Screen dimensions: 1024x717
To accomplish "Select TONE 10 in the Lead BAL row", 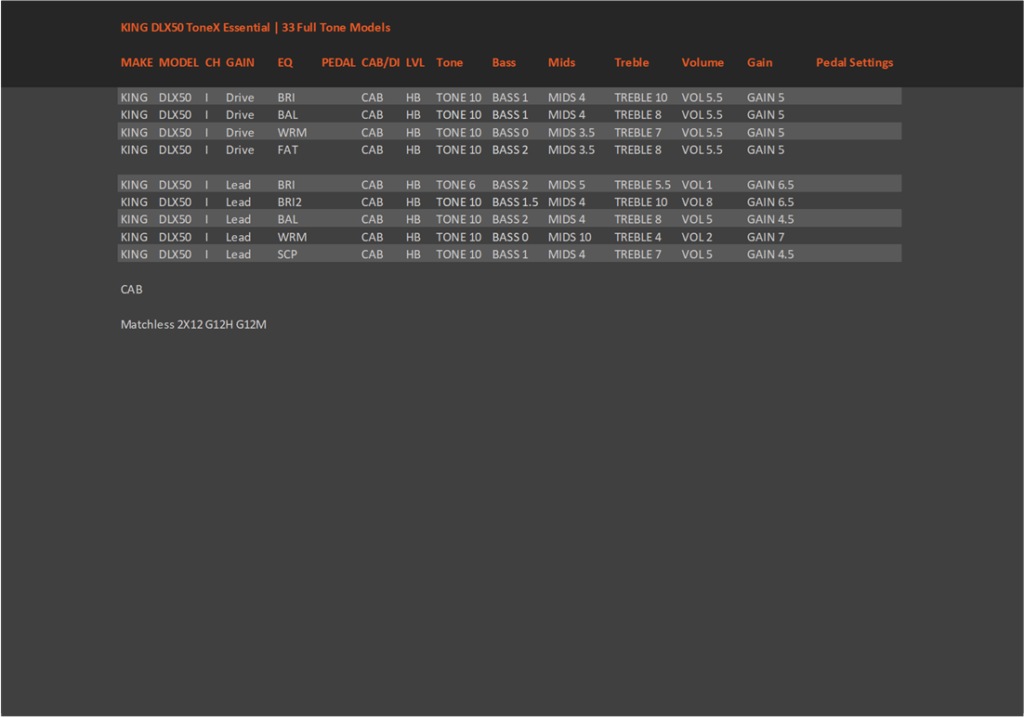I will [458, 219].
